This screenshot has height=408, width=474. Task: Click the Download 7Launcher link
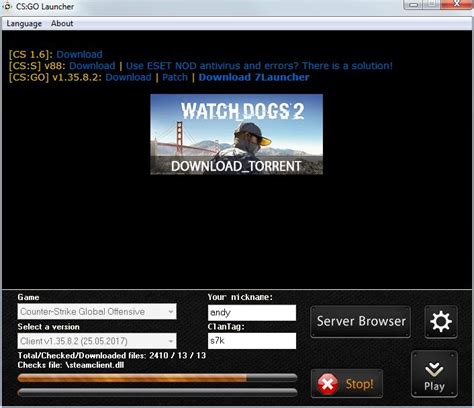254,77
